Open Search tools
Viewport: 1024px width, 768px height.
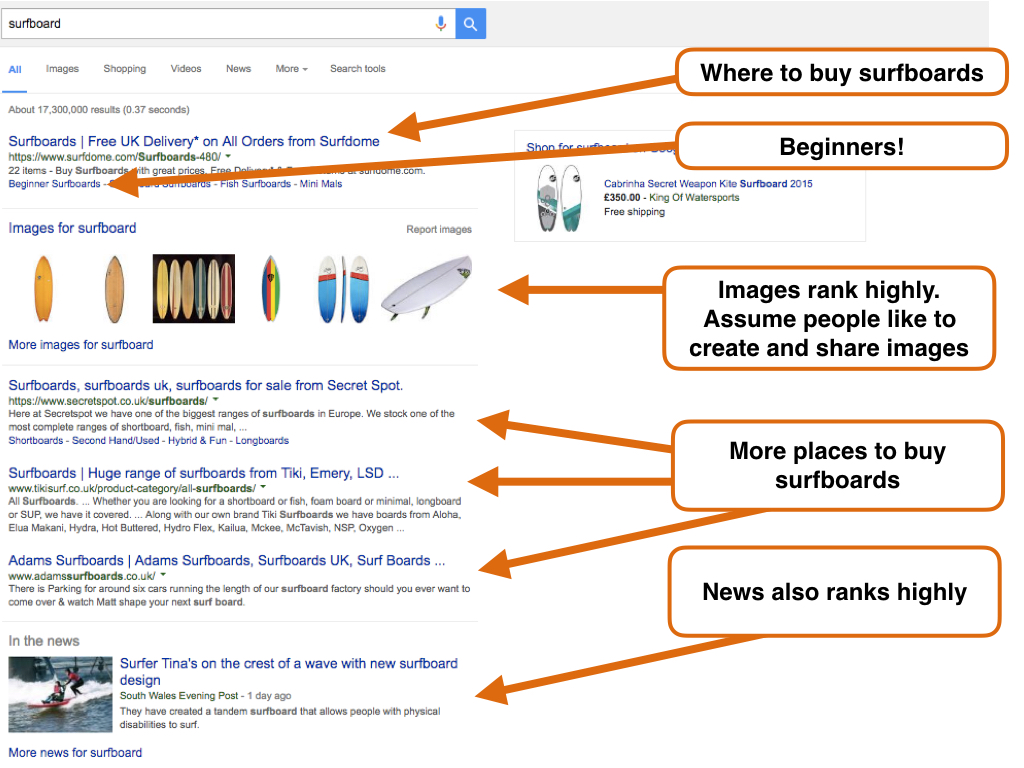[x=358, y=69]
